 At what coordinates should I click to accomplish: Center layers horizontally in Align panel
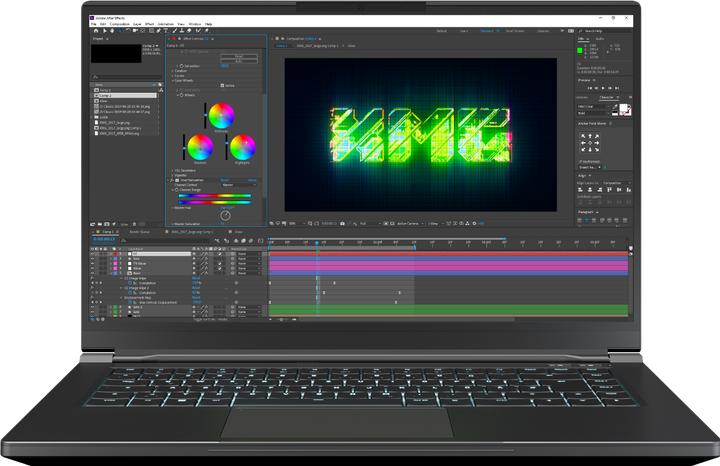tap(590, 190)
